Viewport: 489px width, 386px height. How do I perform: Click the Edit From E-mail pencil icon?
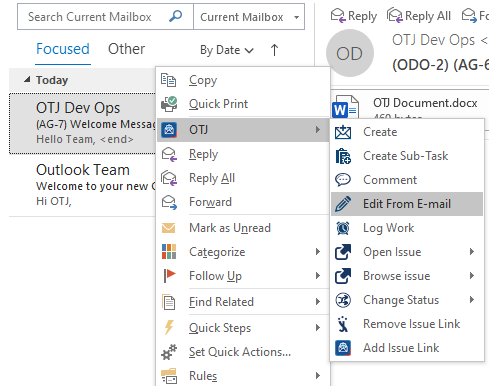pos(343,204)
